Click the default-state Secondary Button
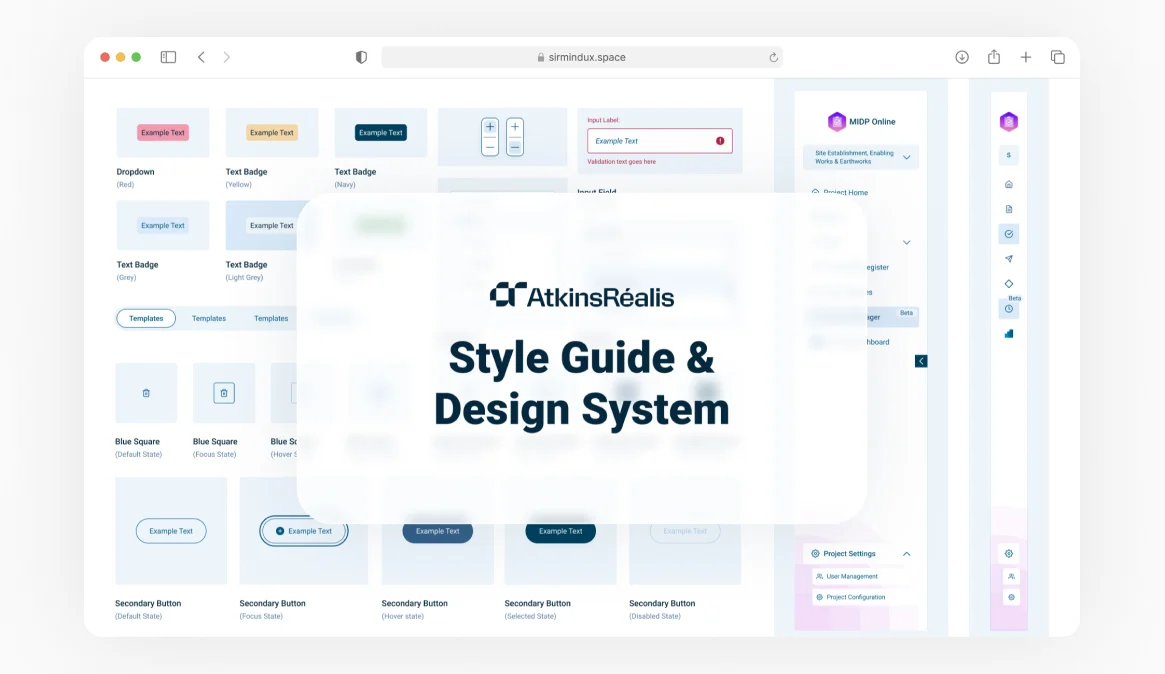This screenshot has width=1165, height=674. tap(171, 531)
